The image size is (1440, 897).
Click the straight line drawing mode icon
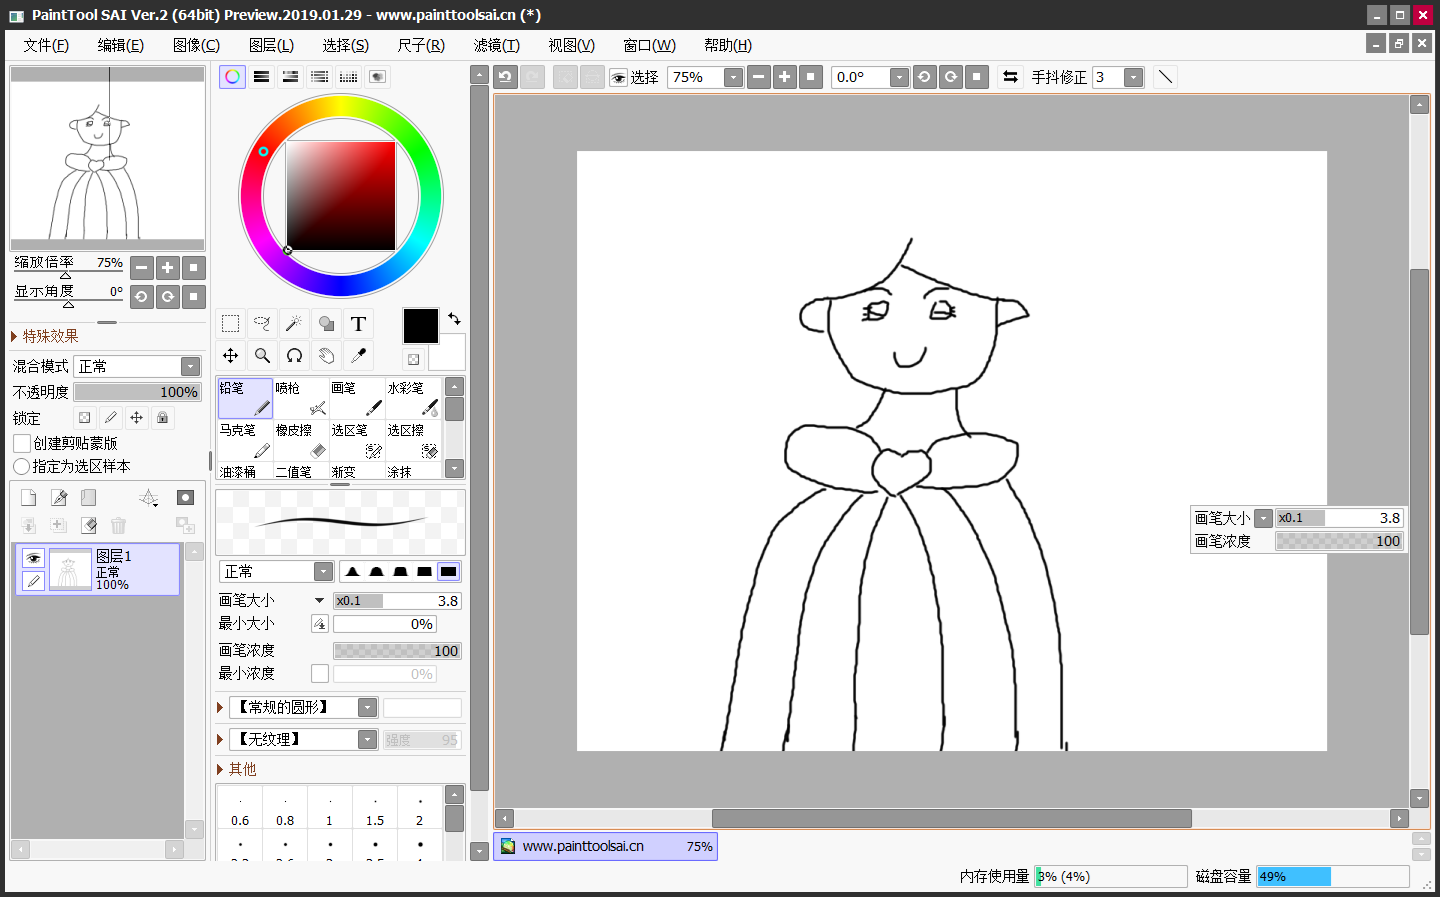tap(1165, 77)
